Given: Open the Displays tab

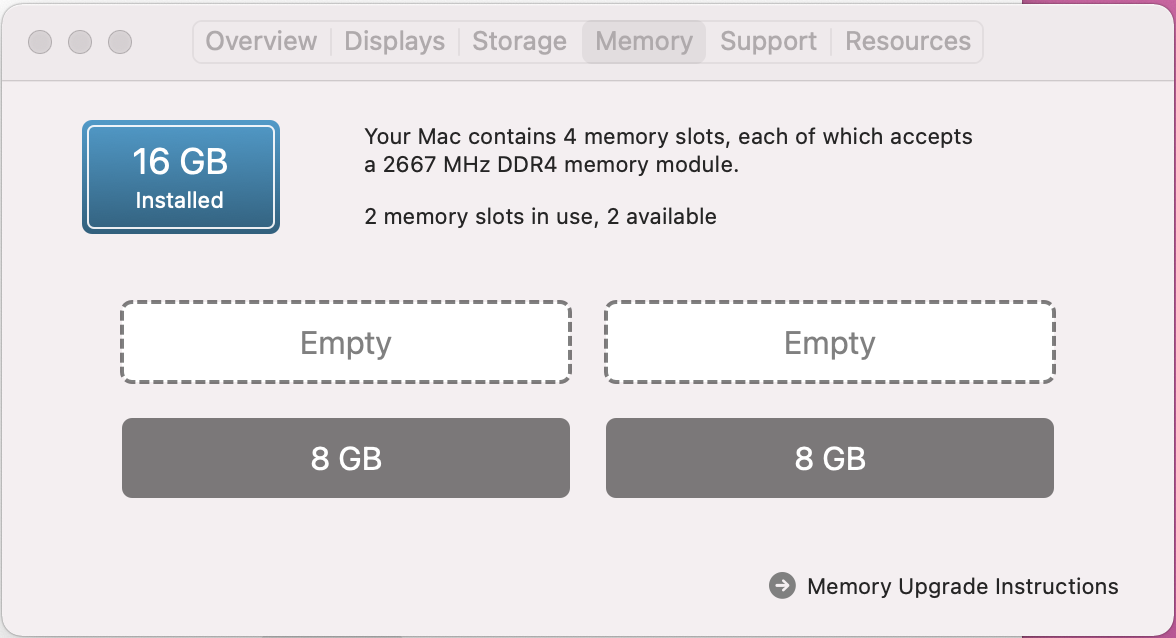Looking at the screenshot, I should coord(394,41).
